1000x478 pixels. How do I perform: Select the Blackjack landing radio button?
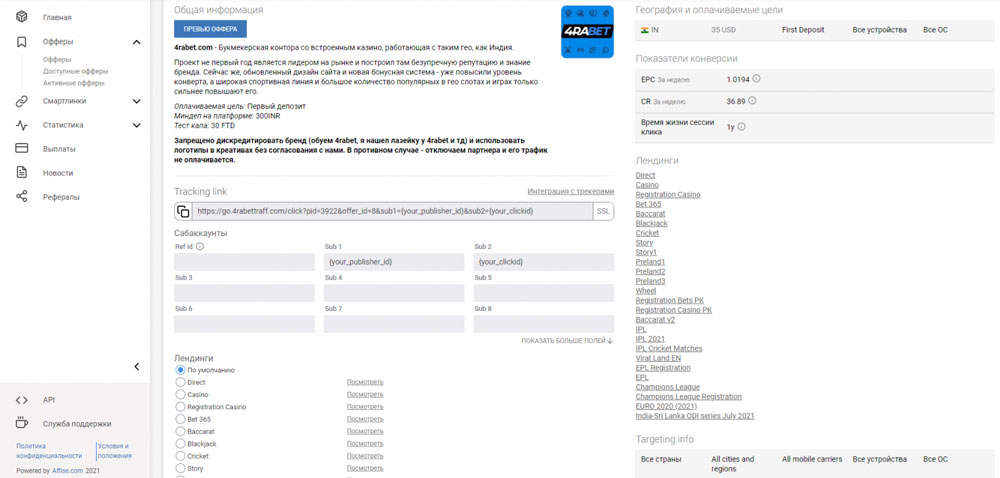pos(180,444)
